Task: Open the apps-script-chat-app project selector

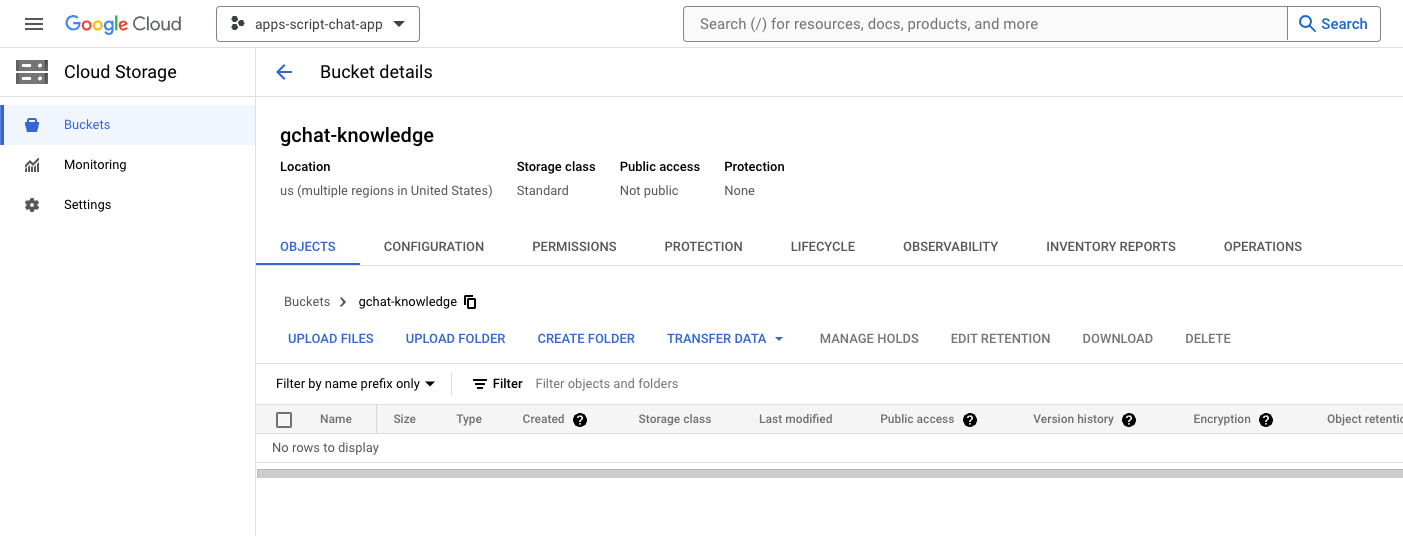Action: pyautogui.click(x=318, y=24)
